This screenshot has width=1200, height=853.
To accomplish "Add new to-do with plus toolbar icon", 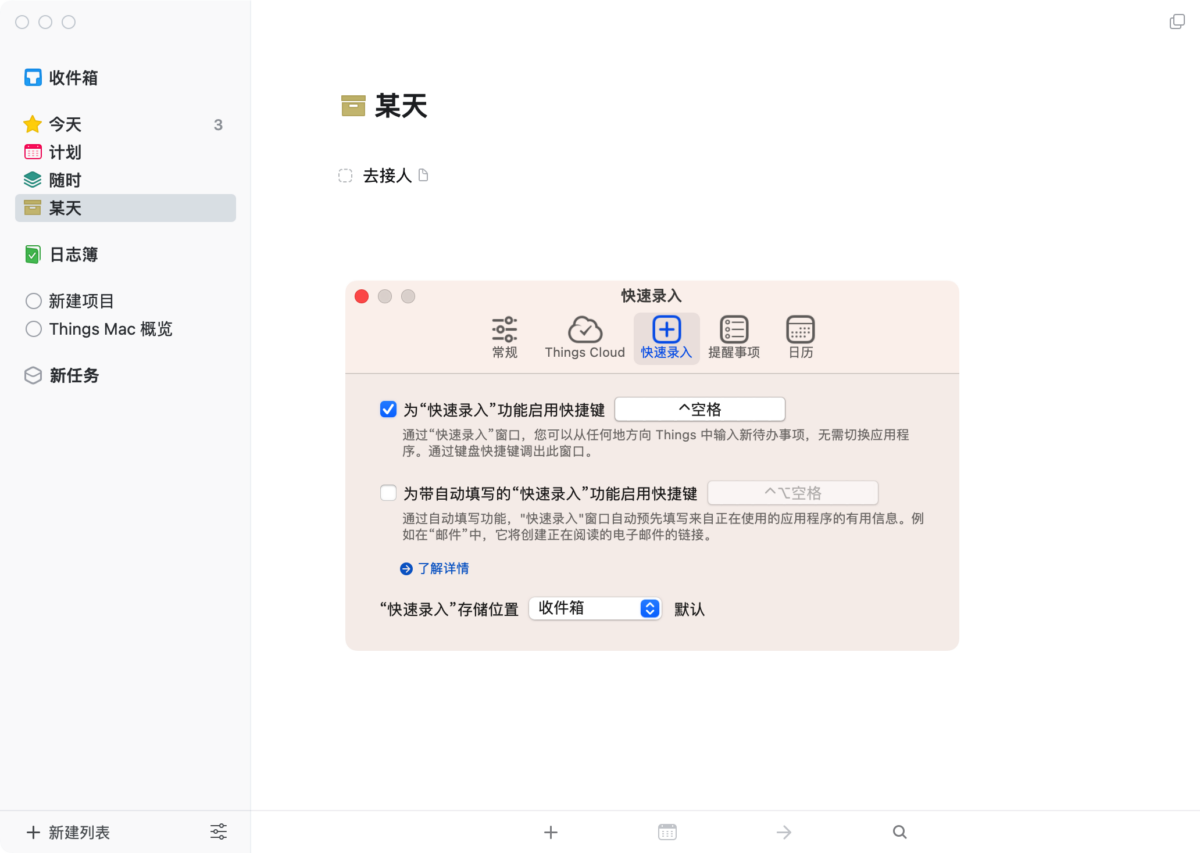I will pos(550,832).
